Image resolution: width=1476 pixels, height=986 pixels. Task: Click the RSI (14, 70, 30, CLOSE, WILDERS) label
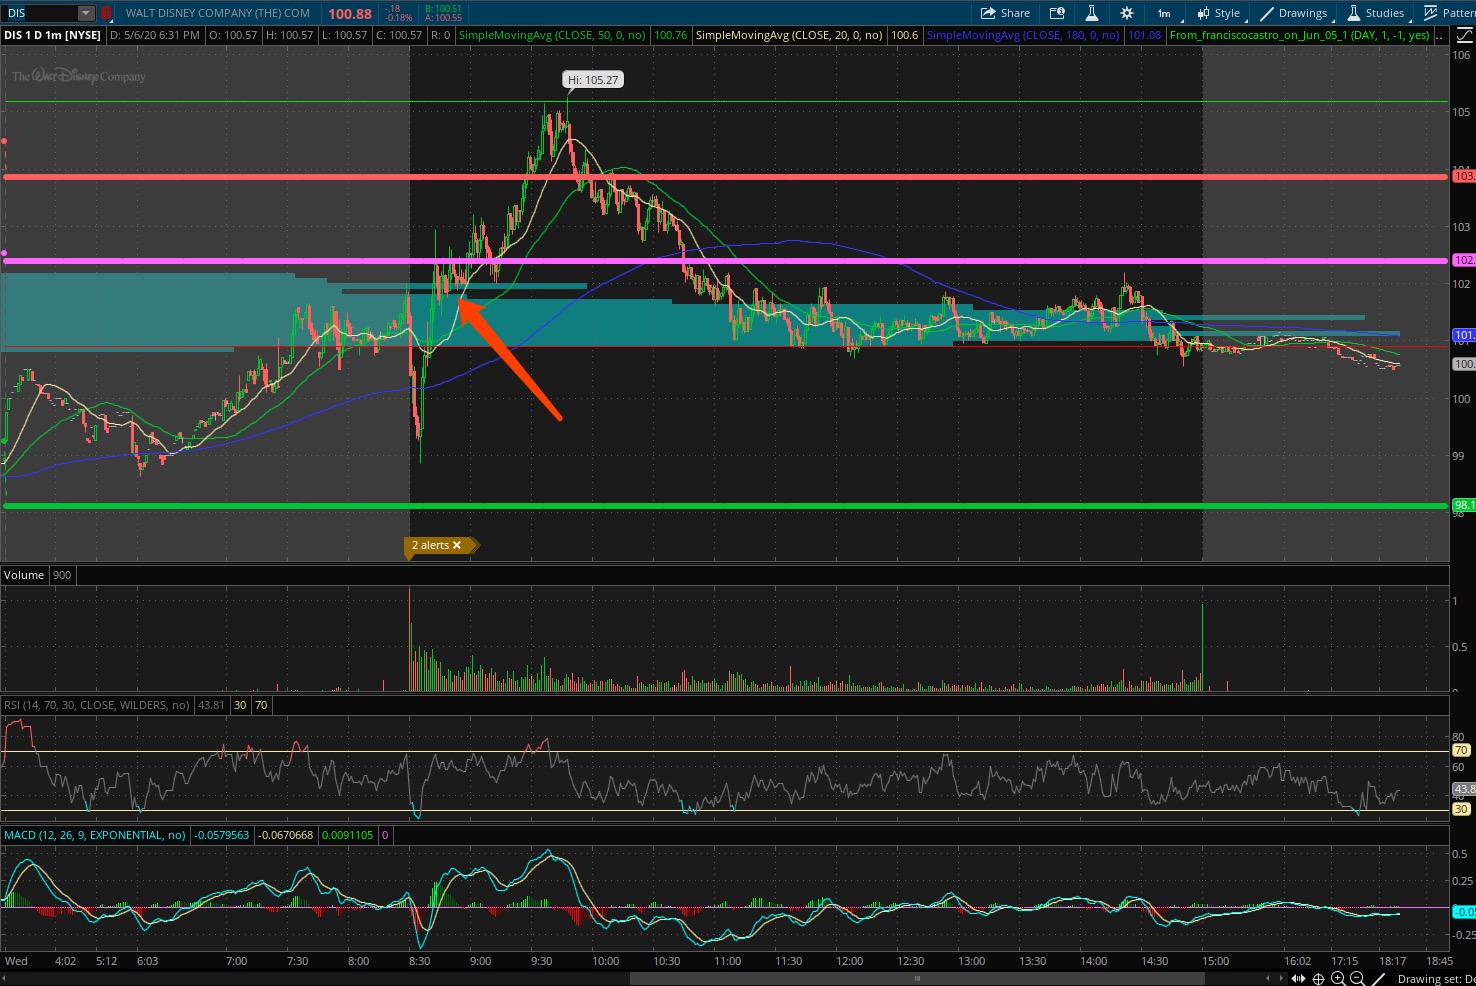point(97,705)
